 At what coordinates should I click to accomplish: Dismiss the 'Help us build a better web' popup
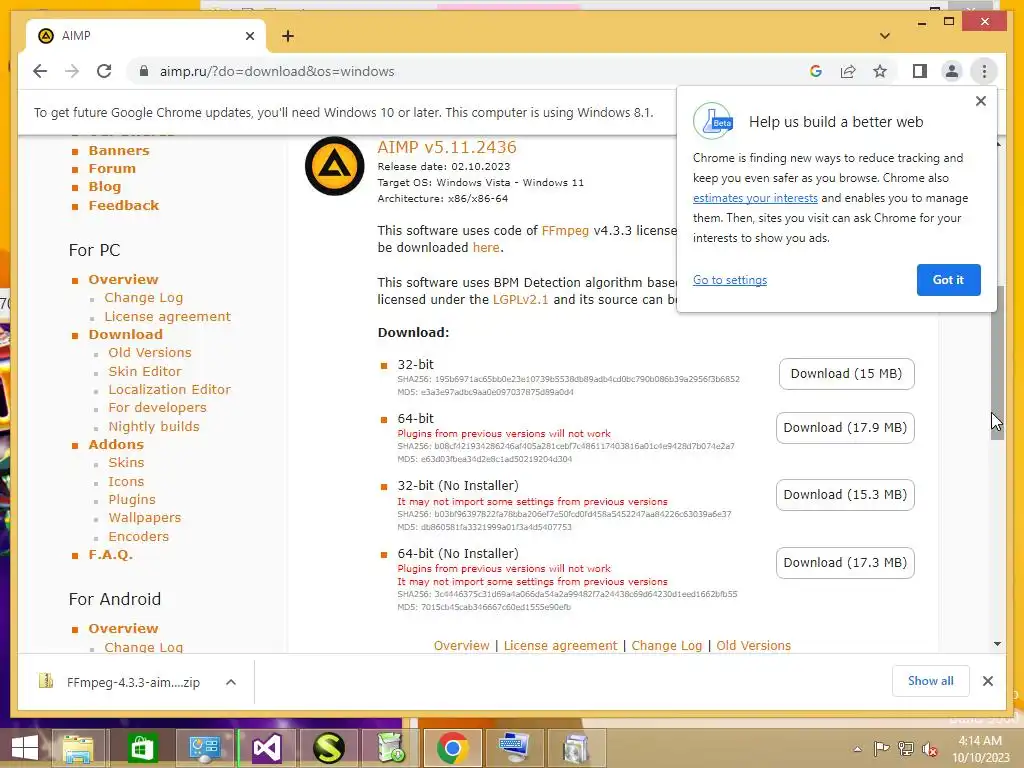(x=980, y=101)
